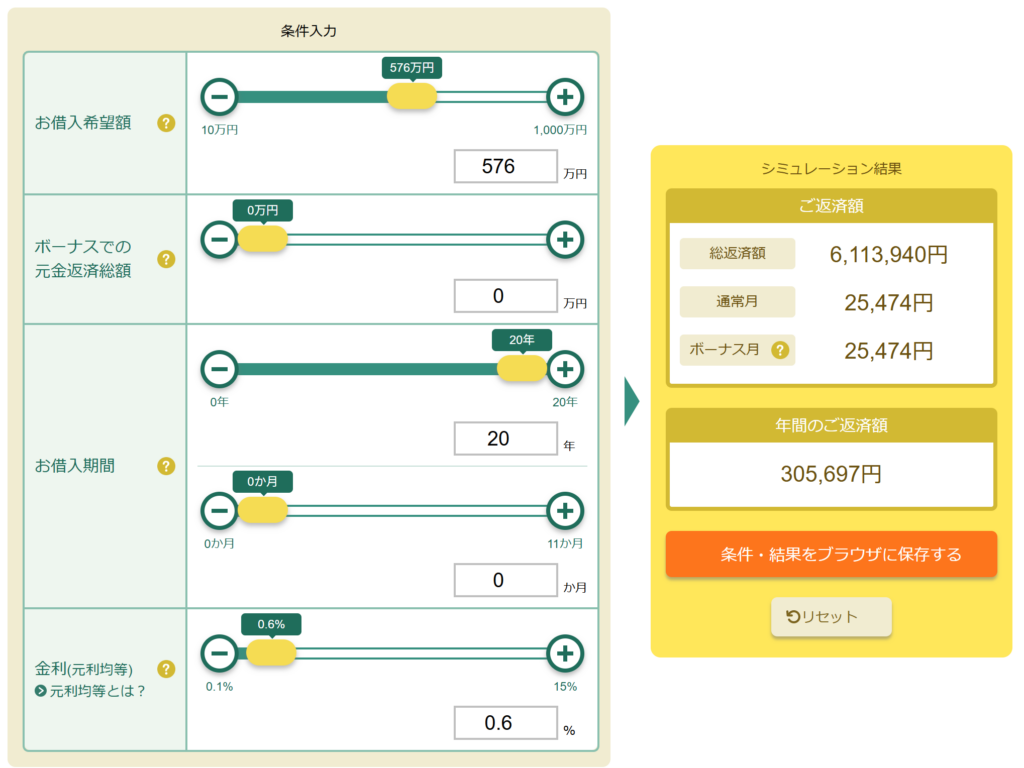Raise interest rate with plus button

click(x=565, y=654)
